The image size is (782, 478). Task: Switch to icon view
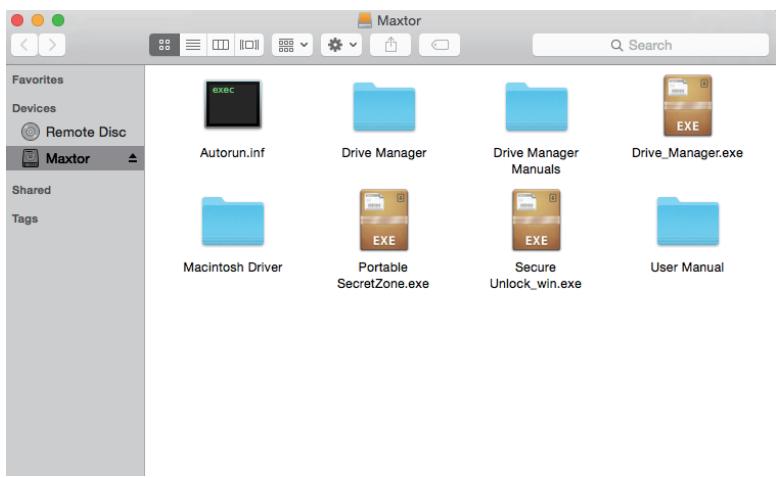165,45
